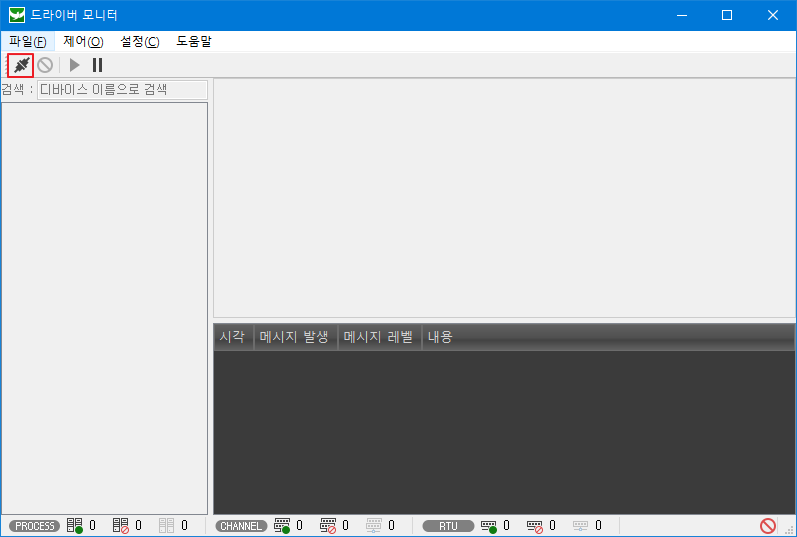Minimize the 드라이버 모니터 window

682,15
